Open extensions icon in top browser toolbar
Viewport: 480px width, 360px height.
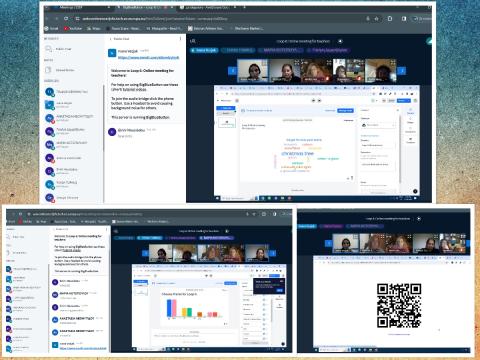point(390,18)
